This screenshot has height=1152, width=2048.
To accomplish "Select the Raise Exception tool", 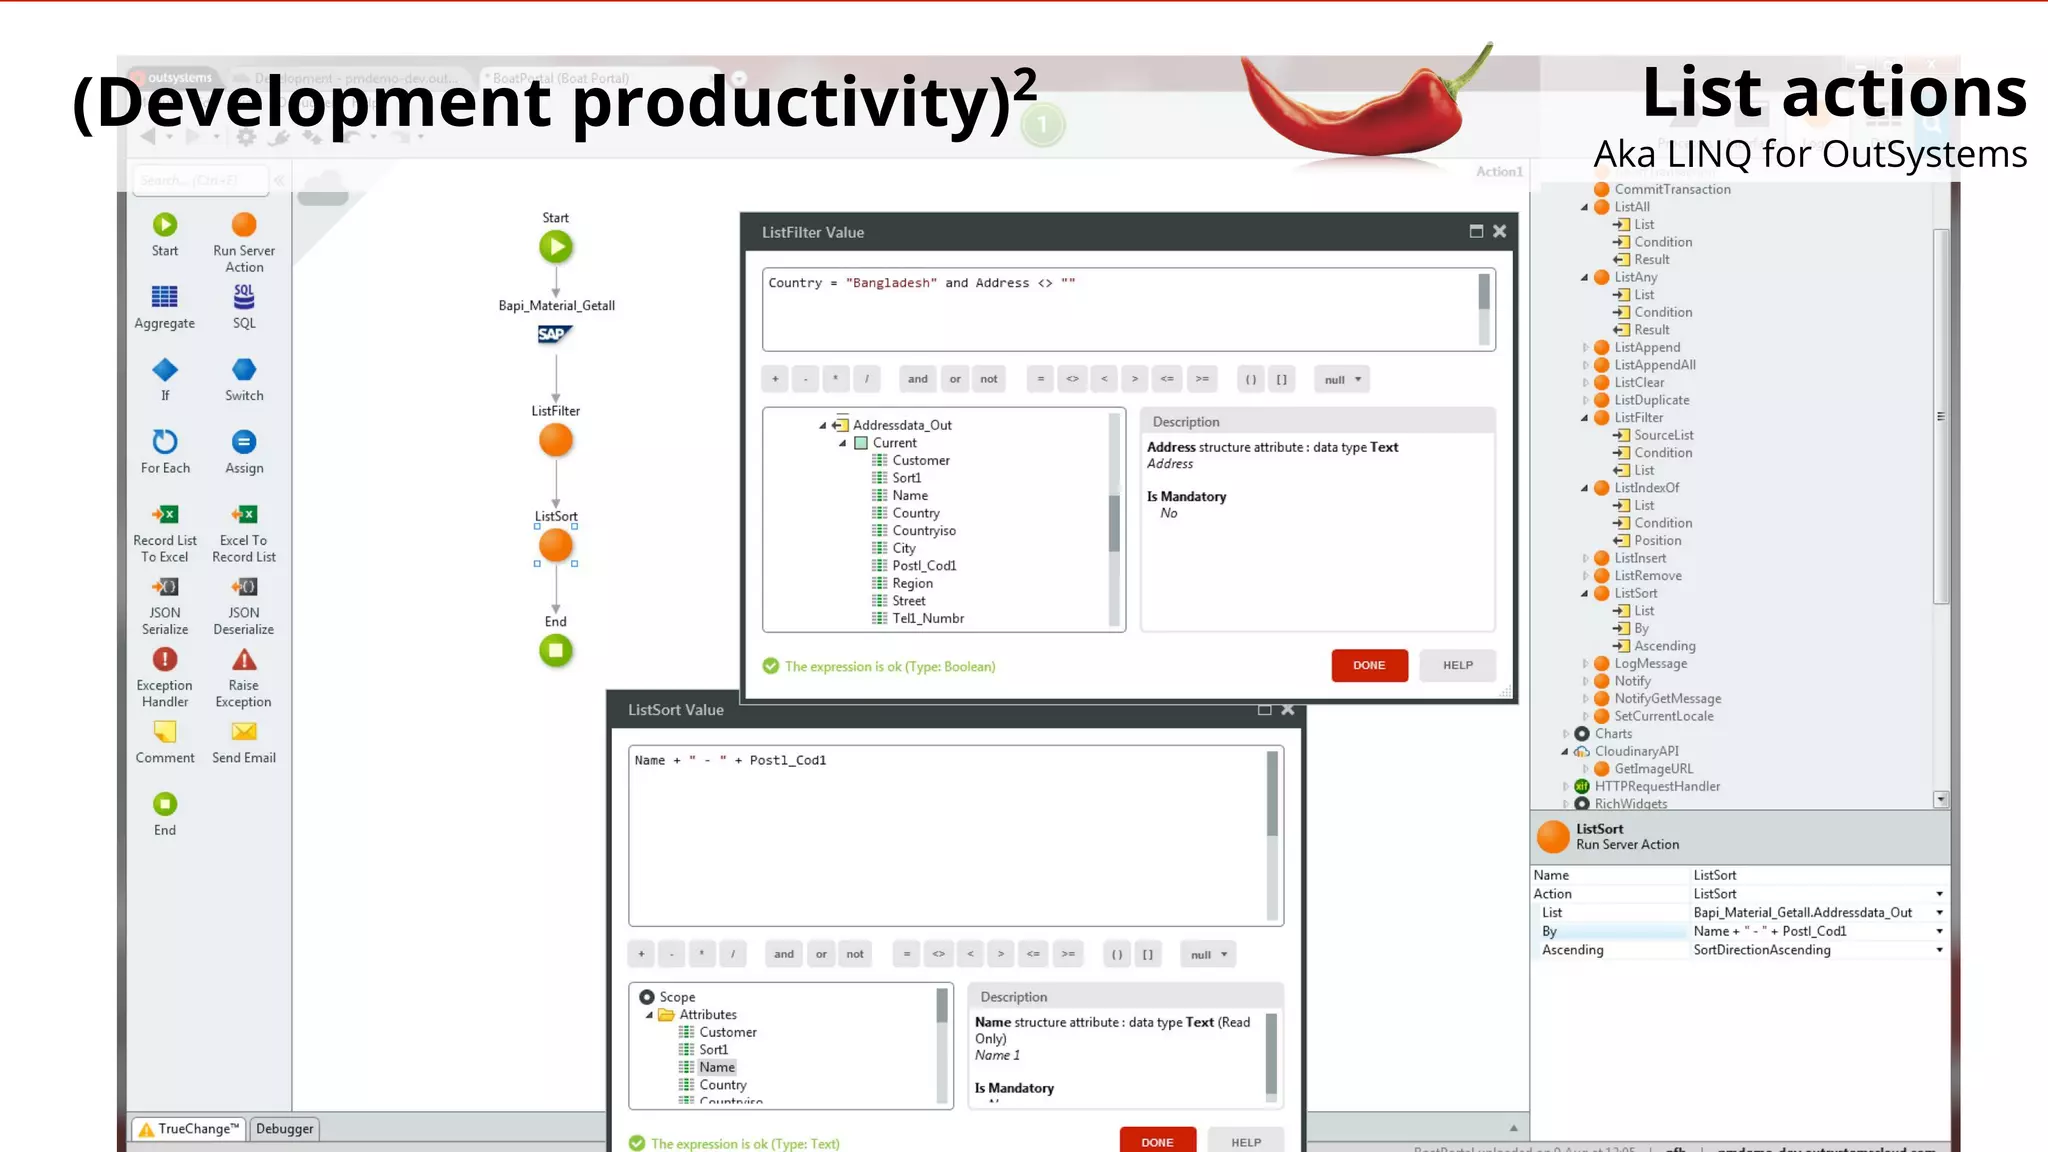I will coord(244,679).
